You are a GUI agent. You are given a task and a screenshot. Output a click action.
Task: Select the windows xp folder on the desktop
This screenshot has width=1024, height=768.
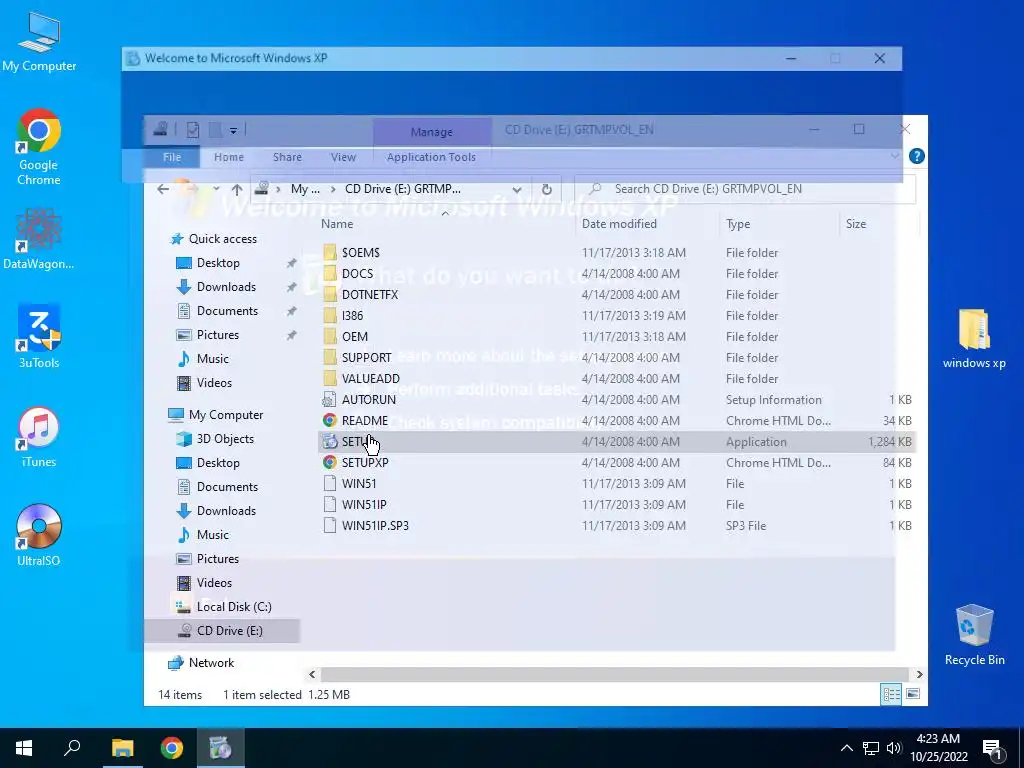974,338
